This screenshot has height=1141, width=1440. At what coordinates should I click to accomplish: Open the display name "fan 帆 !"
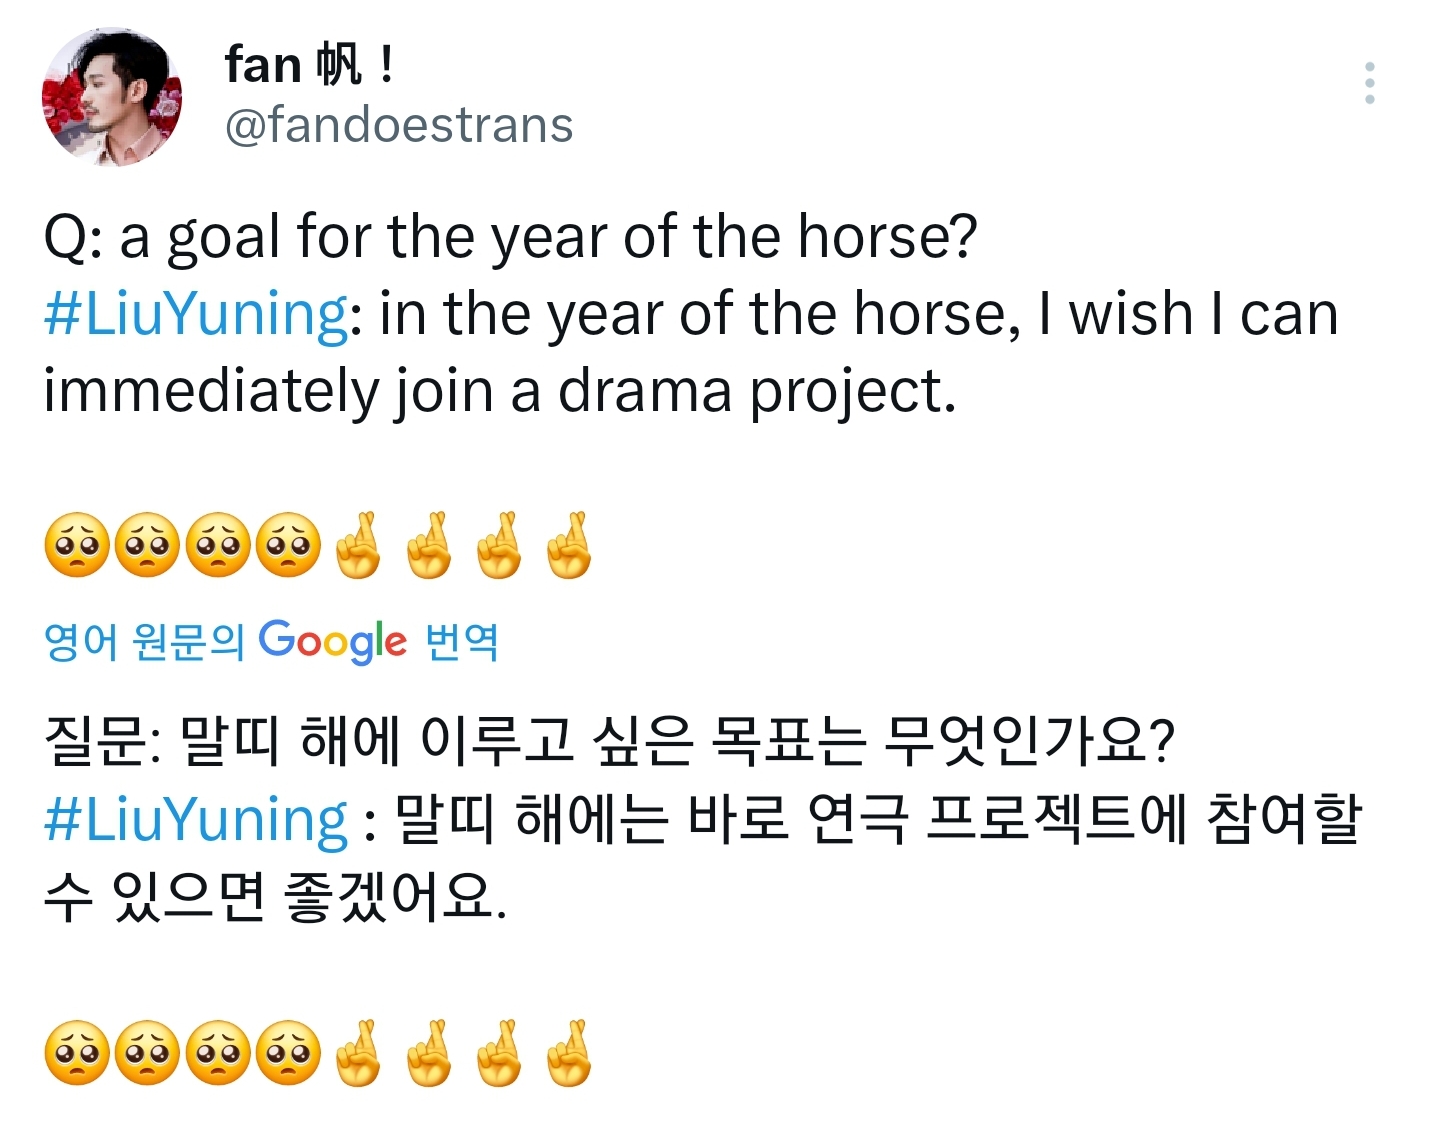[x=310, y=65]
